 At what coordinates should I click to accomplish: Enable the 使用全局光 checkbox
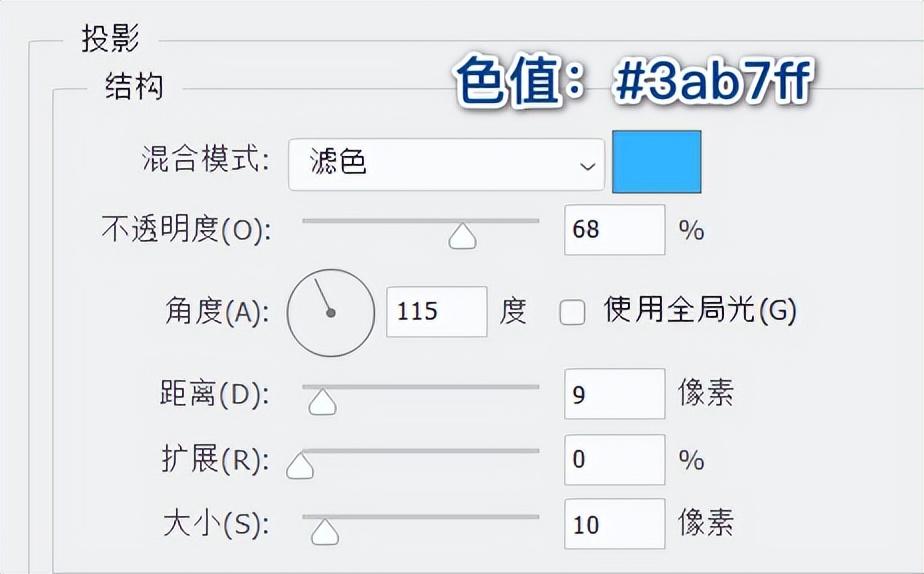572,313
